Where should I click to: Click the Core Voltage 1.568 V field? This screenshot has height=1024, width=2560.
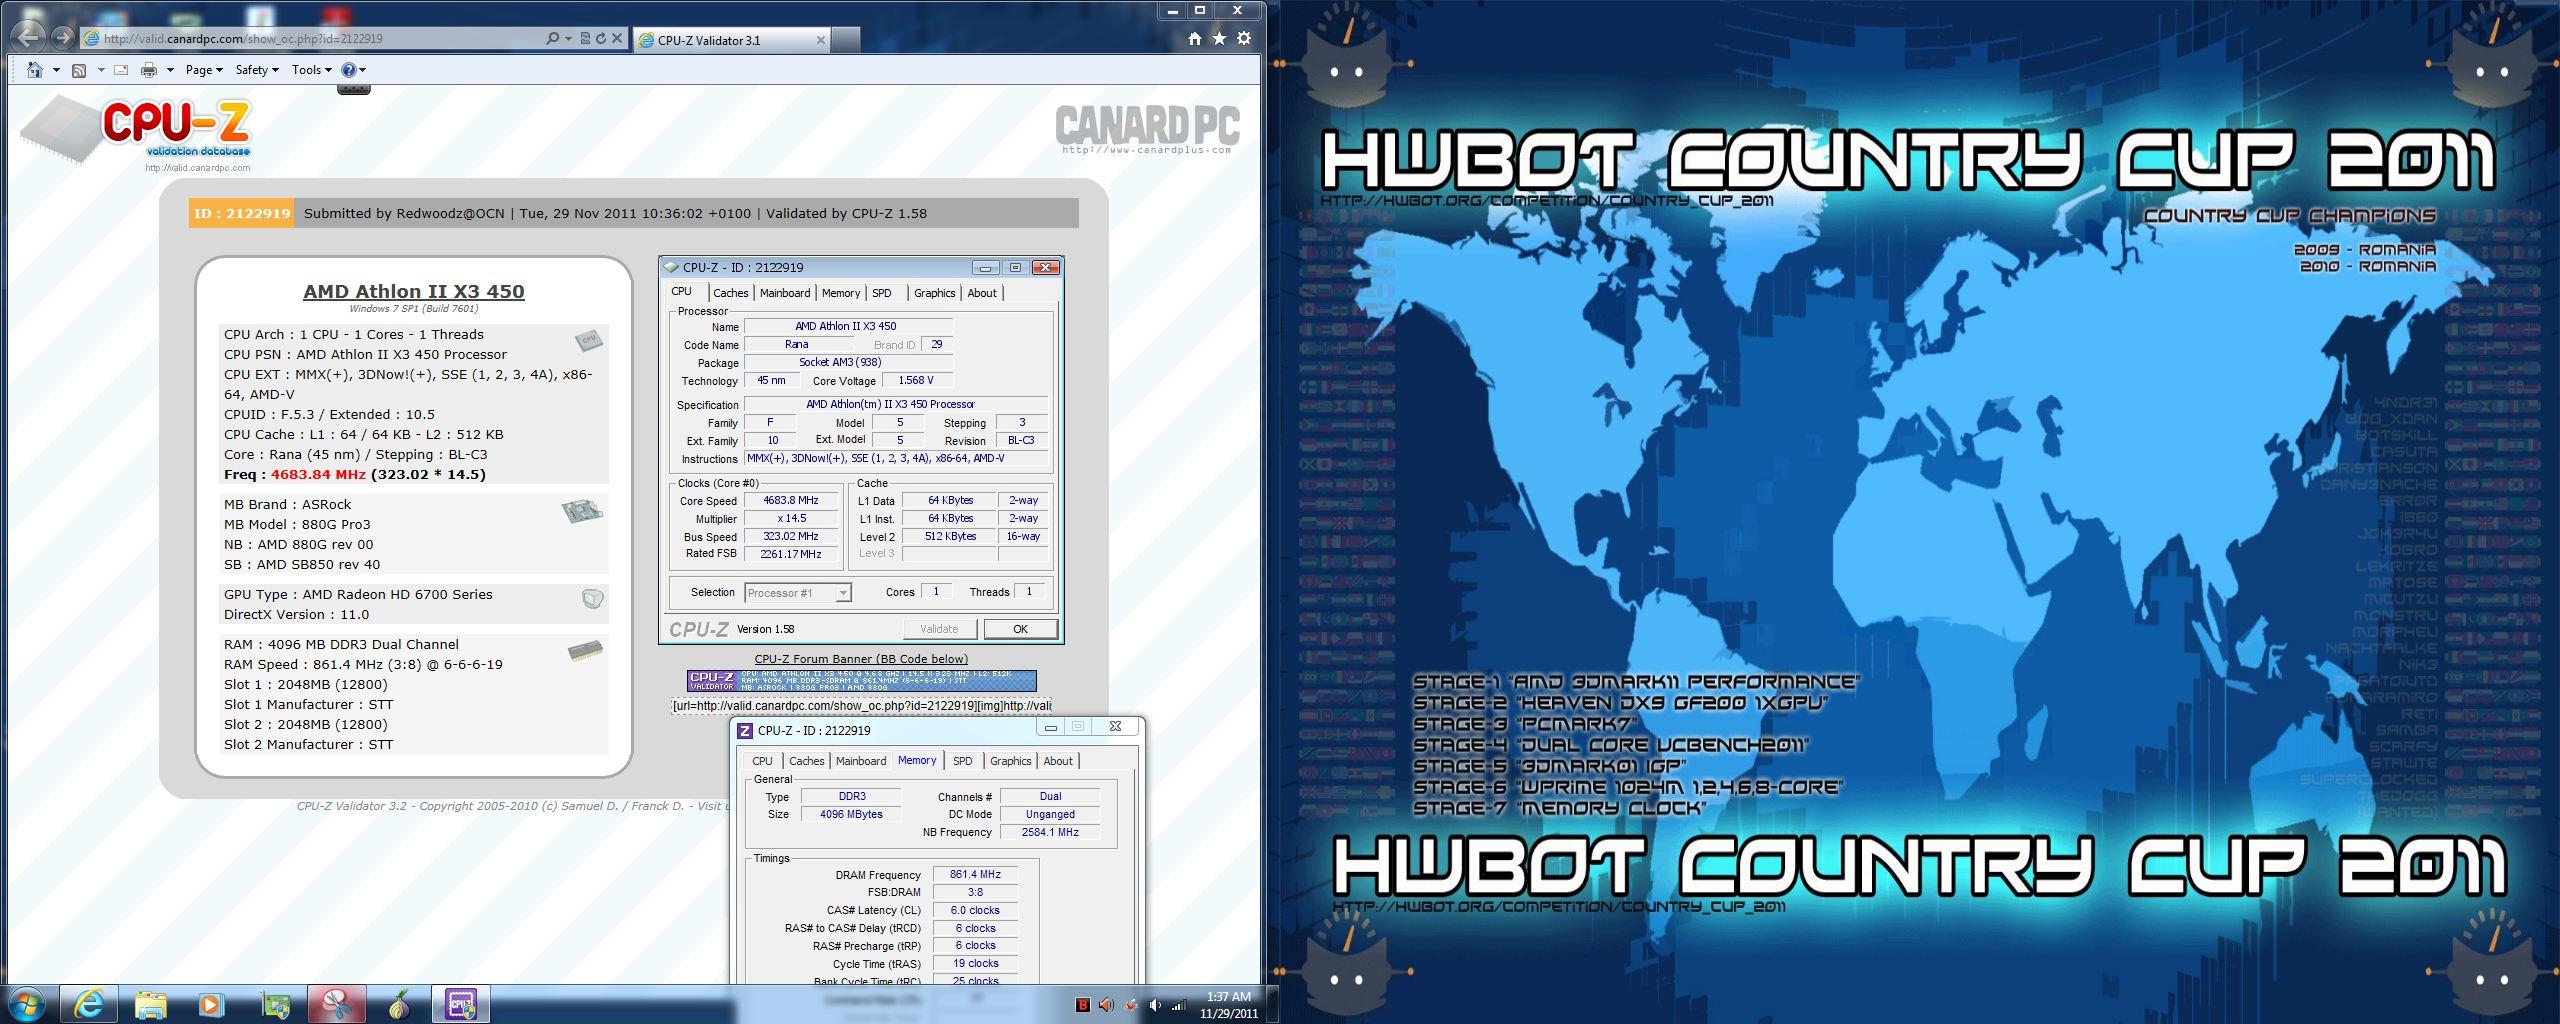(916, 381)
